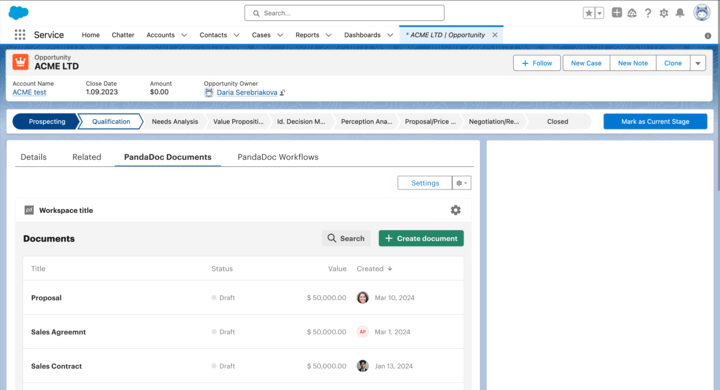Switch to the Related tab
Screen dimensions: 720x390
click(x=87, y=157)
